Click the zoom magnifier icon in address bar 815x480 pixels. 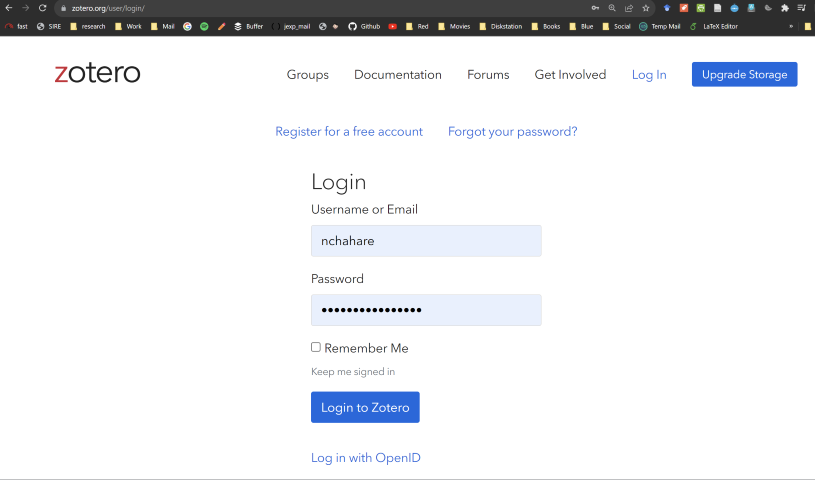click(x=612, y=8)
